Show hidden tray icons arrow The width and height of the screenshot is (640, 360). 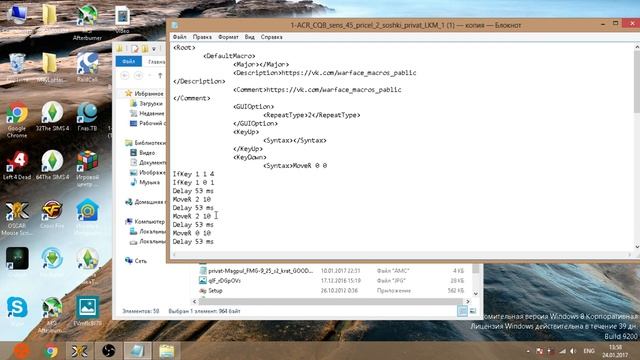[528, 351]
